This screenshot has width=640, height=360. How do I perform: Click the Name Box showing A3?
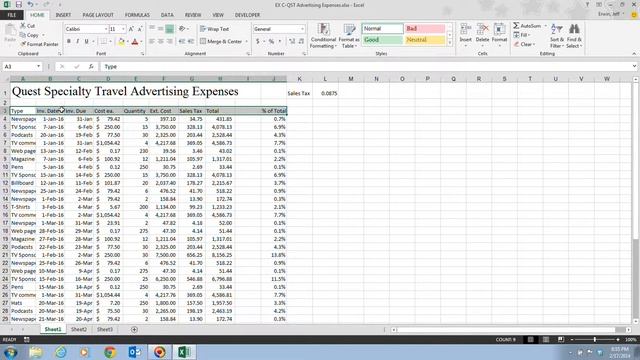[22, 66]
